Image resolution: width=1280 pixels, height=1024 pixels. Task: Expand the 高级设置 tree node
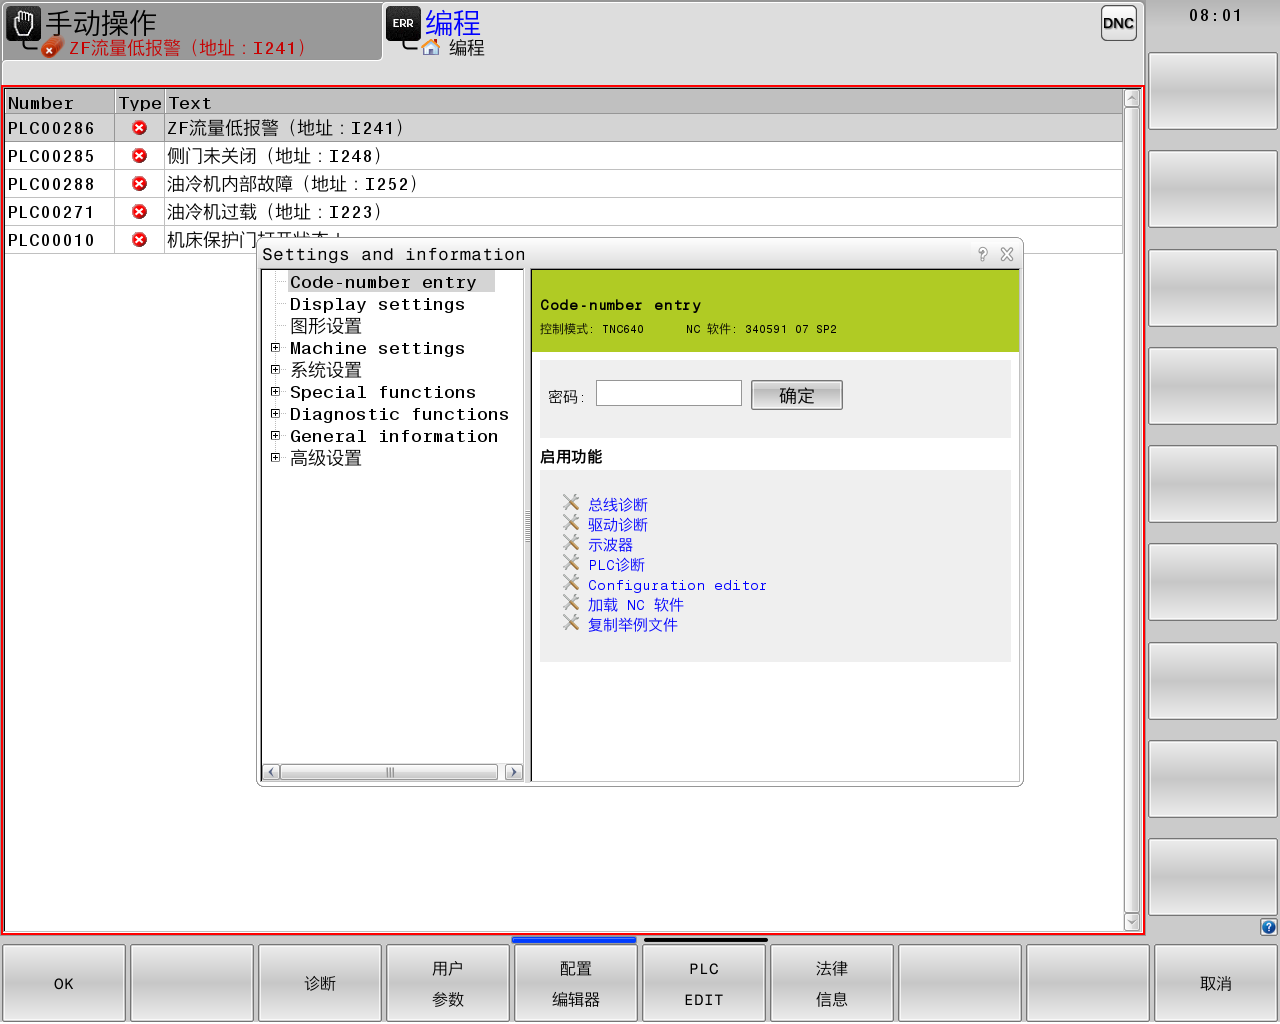click(276, 458)
